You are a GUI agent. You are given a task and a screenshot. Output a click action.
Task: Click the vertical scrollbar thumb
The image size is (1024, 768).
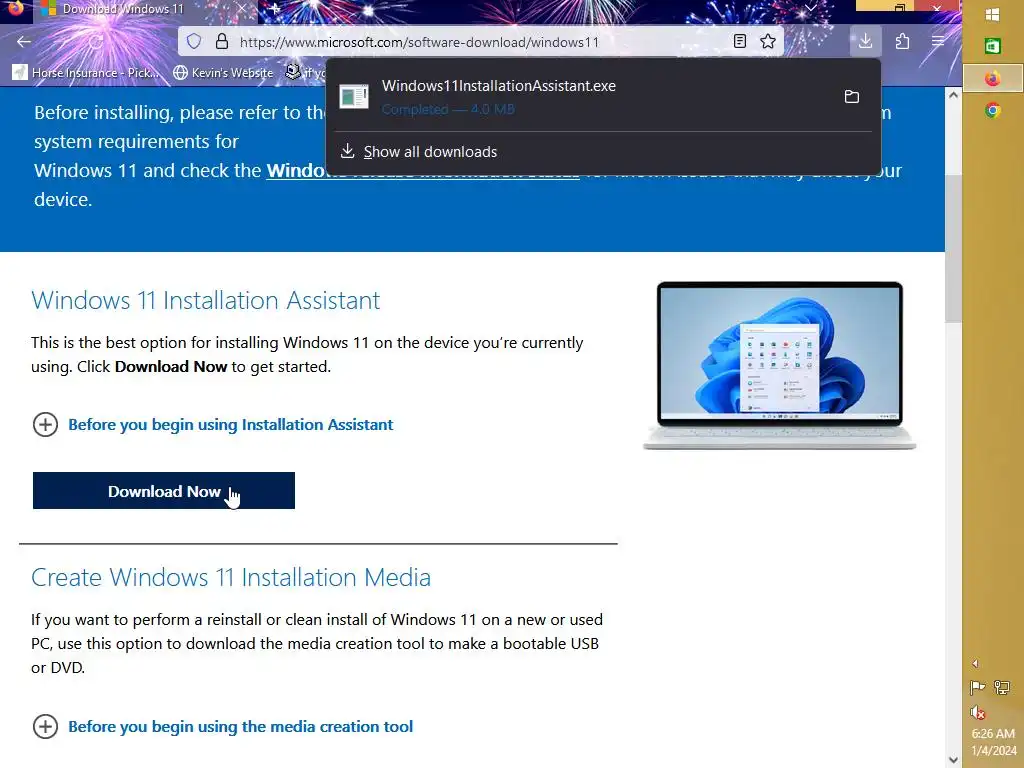tap(953, 248)
